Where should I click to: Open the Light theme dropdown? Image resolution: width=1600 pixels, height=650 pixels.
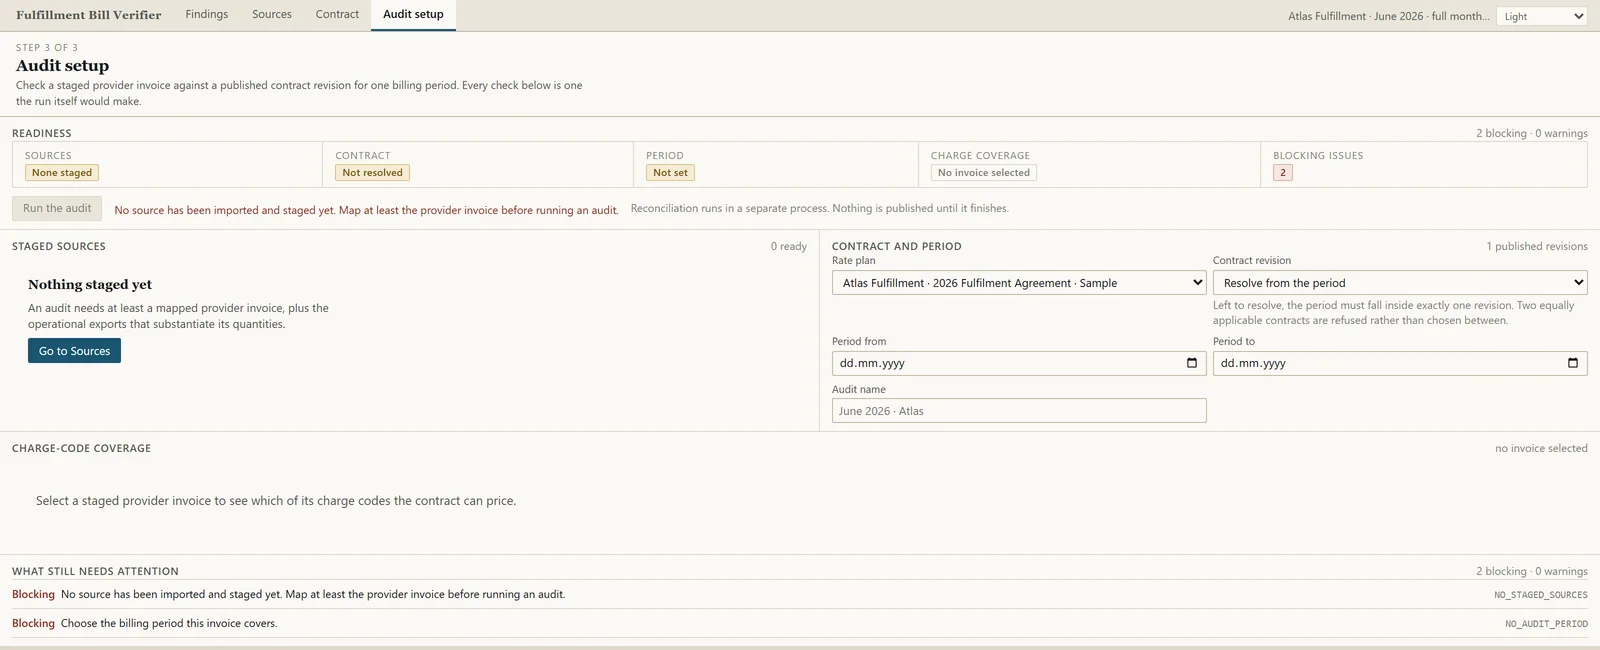[1542, 16]
